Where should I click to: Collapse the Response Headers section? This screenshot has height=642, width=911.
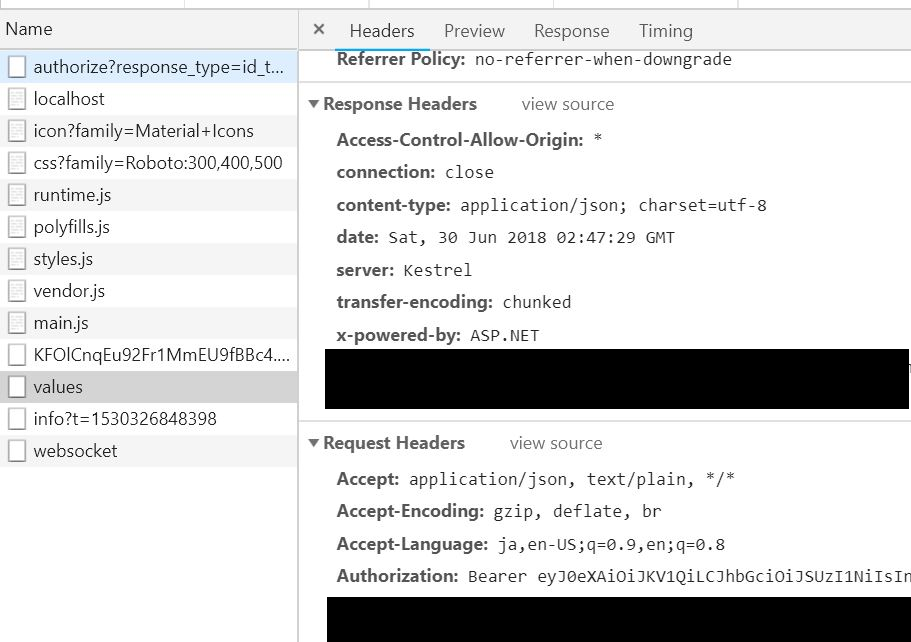click(x=314, y=104)
